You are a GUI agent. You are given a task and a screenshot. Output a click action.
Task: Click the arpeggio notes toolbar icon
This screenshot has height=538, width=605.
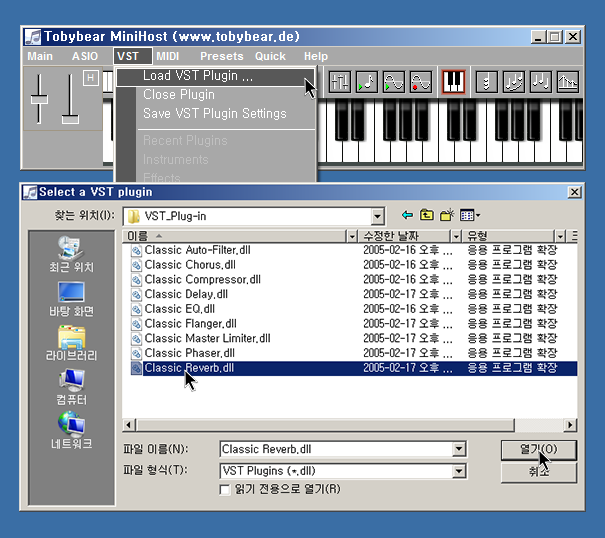click(514, 82)
